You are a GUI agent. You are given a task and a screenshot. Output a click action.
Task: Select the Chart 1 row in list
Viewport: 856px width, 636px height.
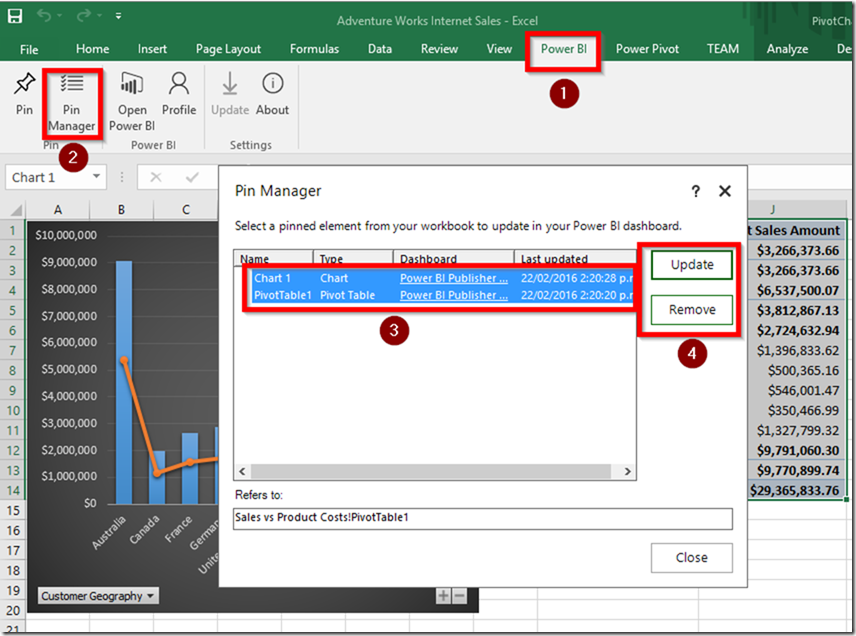442,278
